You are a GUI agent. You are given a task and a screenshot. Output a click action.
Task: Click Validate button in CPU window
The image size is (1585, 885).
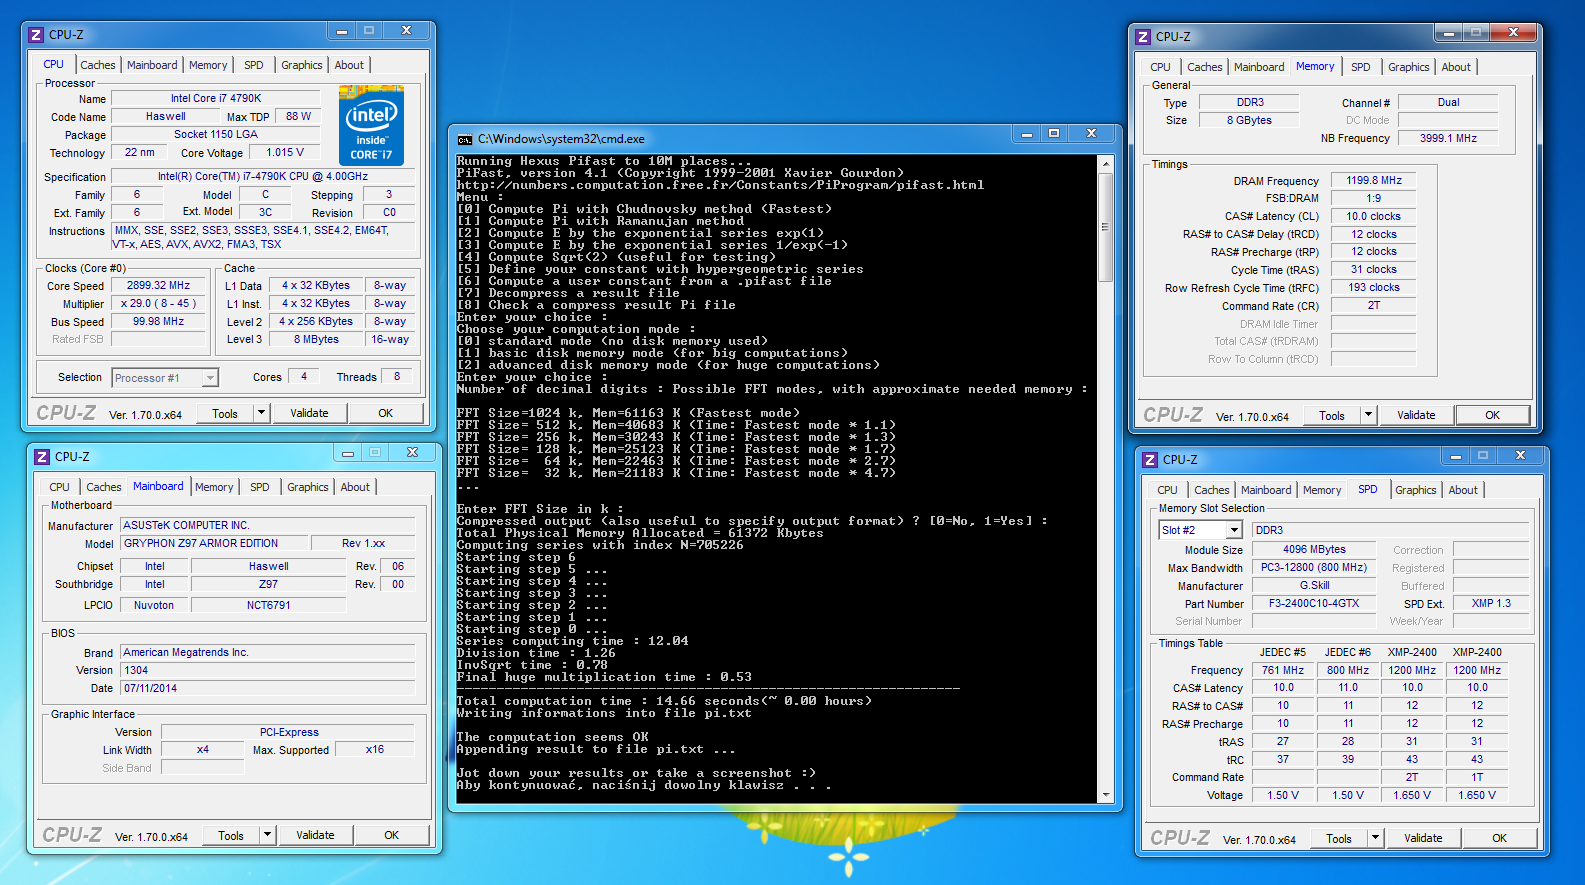[309, 413]
